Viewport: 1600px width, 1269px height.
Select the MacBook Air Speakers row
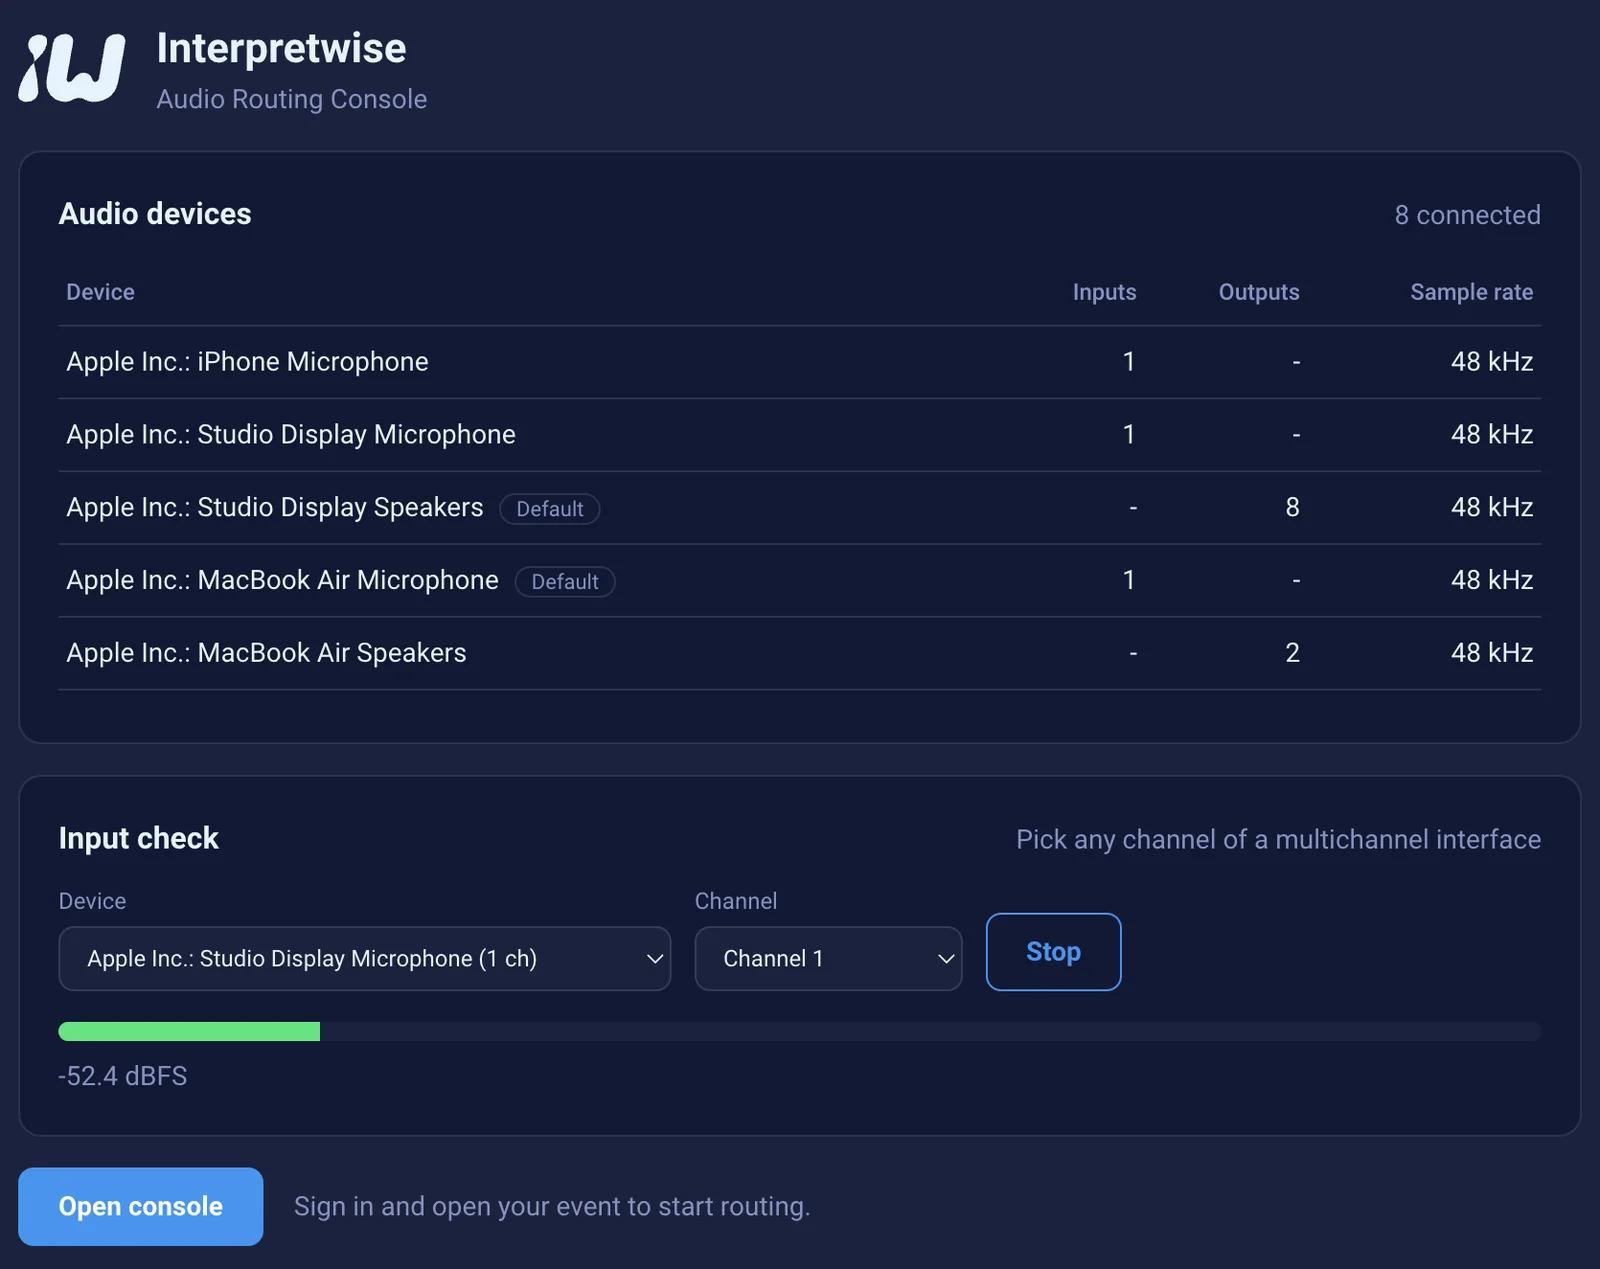800,653
